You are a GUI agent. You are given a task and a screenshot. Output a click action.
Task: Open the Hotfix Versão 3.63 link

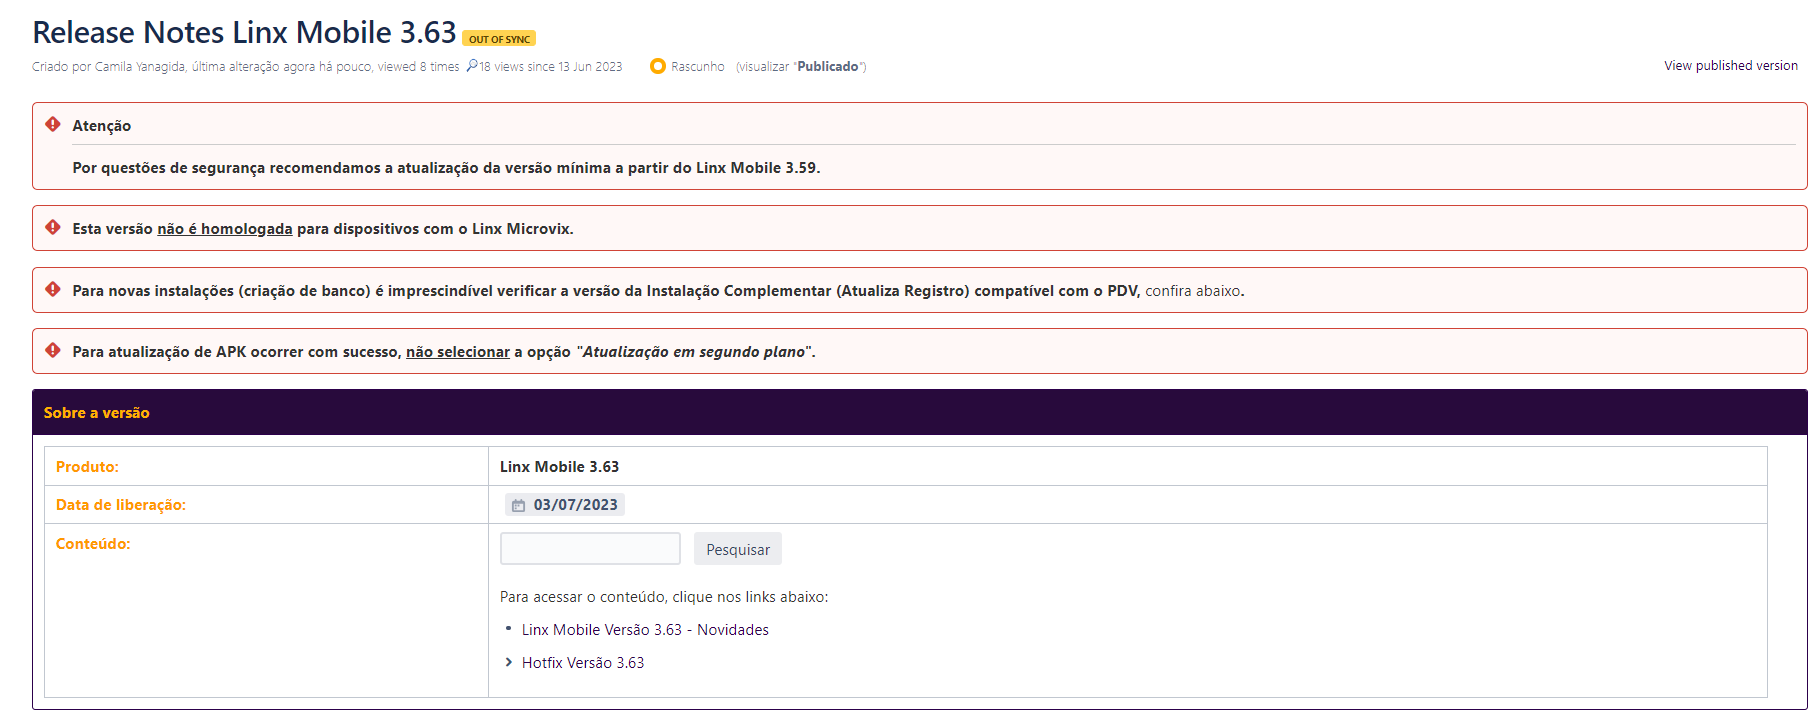click(583, 663)
